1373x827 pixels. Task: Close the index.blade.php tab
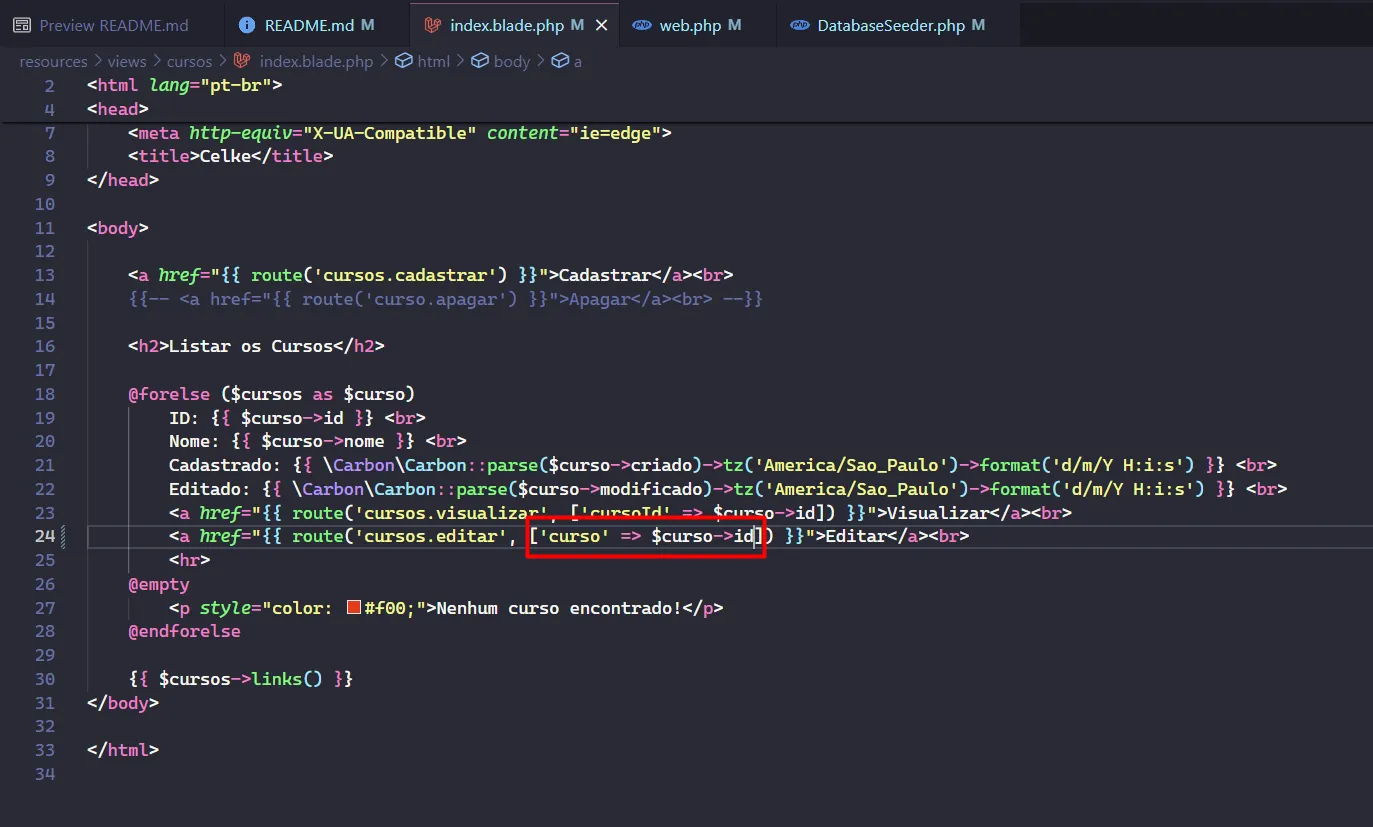601,25
